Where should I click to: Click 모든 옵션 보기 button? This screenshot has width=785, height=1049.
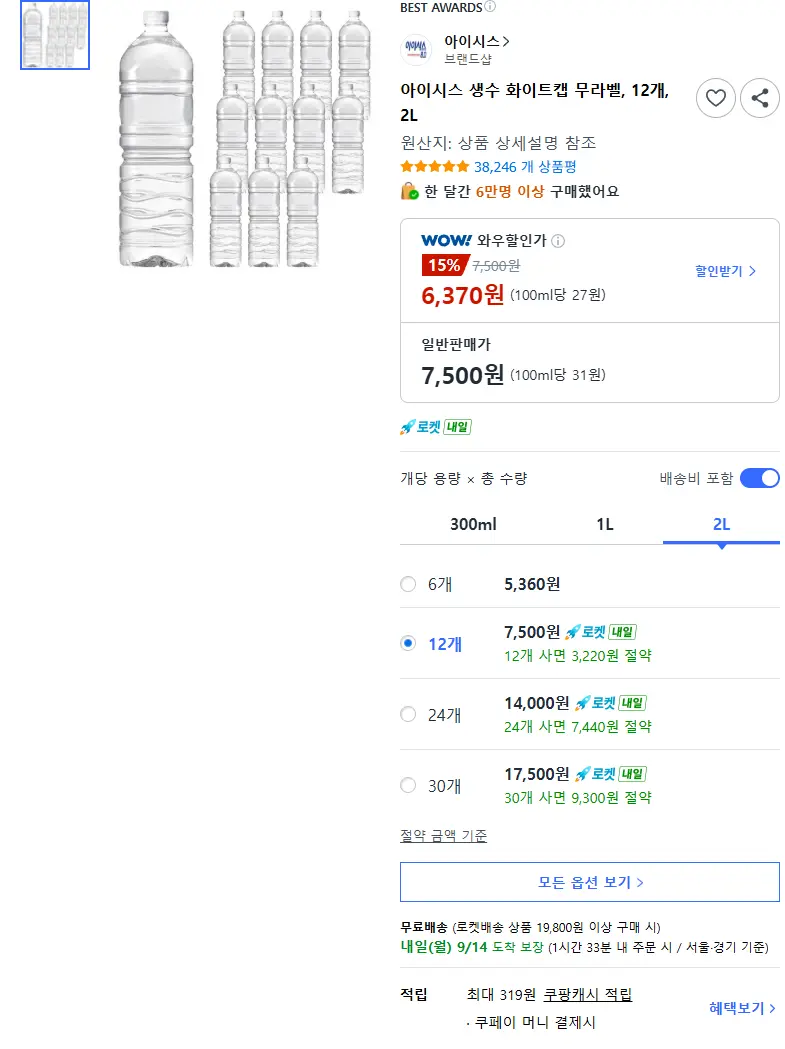(590, 882)
